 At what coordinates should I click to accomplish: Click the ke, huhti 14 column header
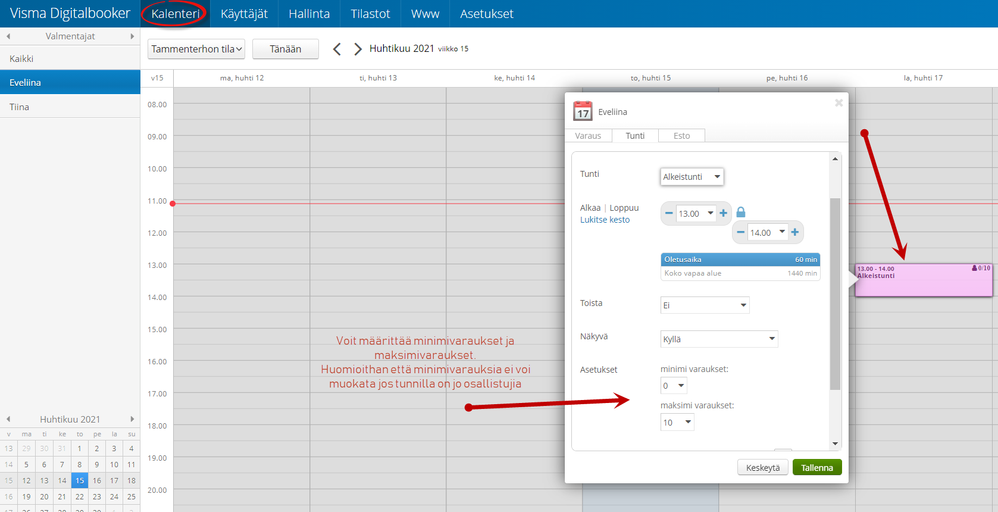click(514, 78)
